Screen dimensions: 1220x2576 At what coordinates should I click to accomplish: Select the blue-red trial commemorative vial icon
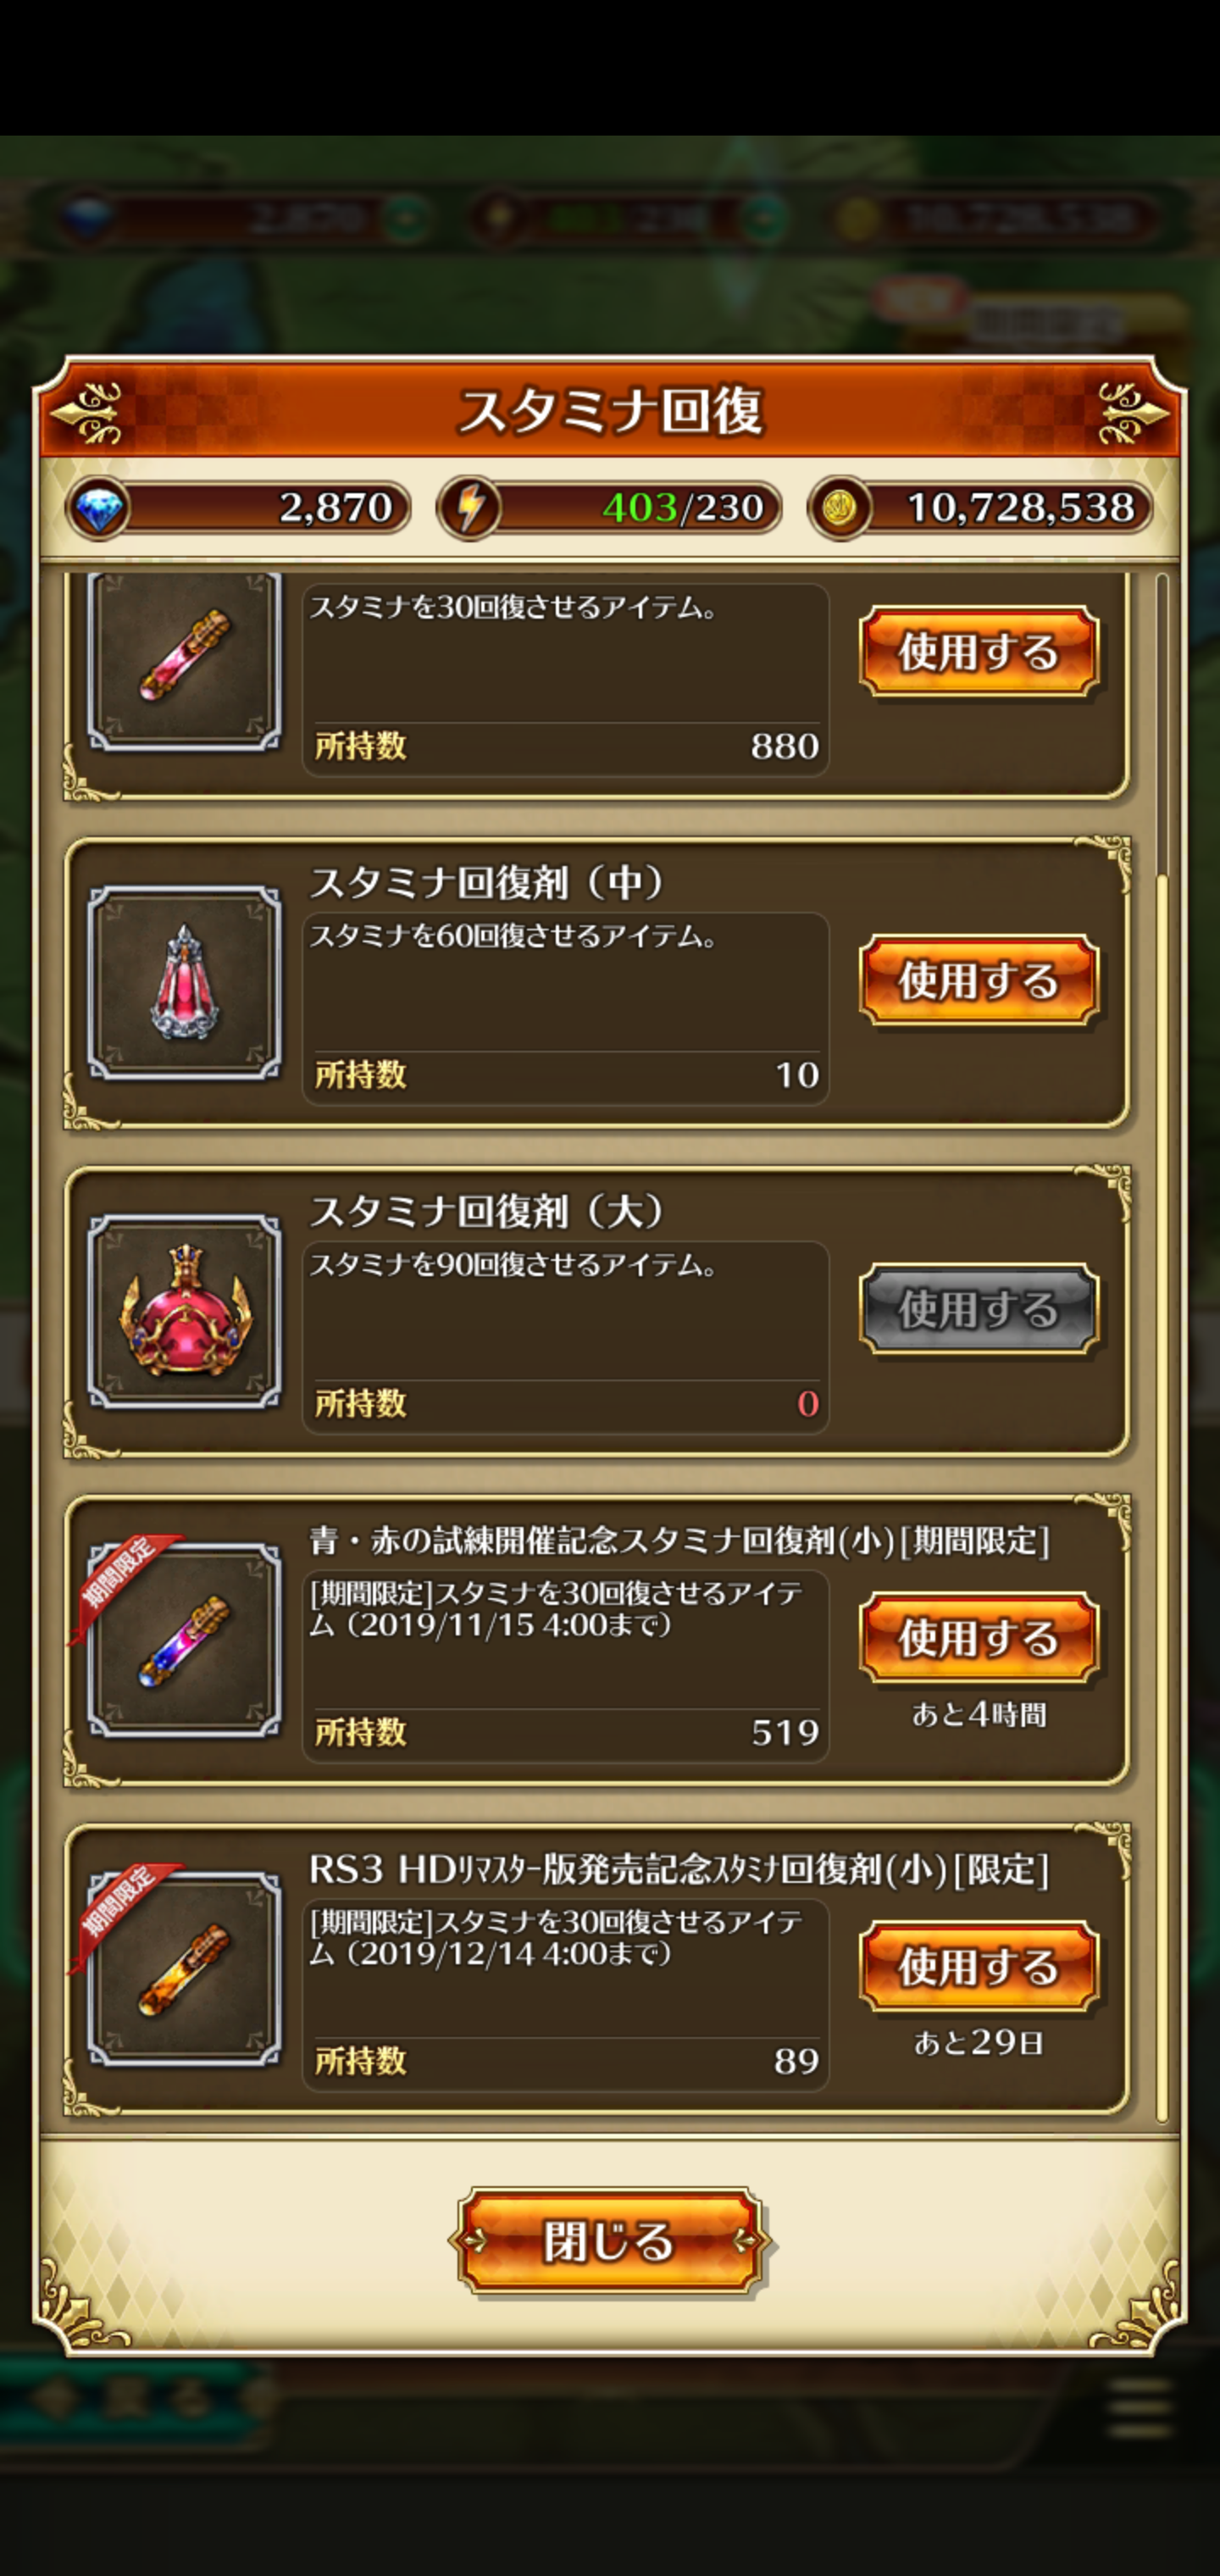click(x=185, y=1641)
